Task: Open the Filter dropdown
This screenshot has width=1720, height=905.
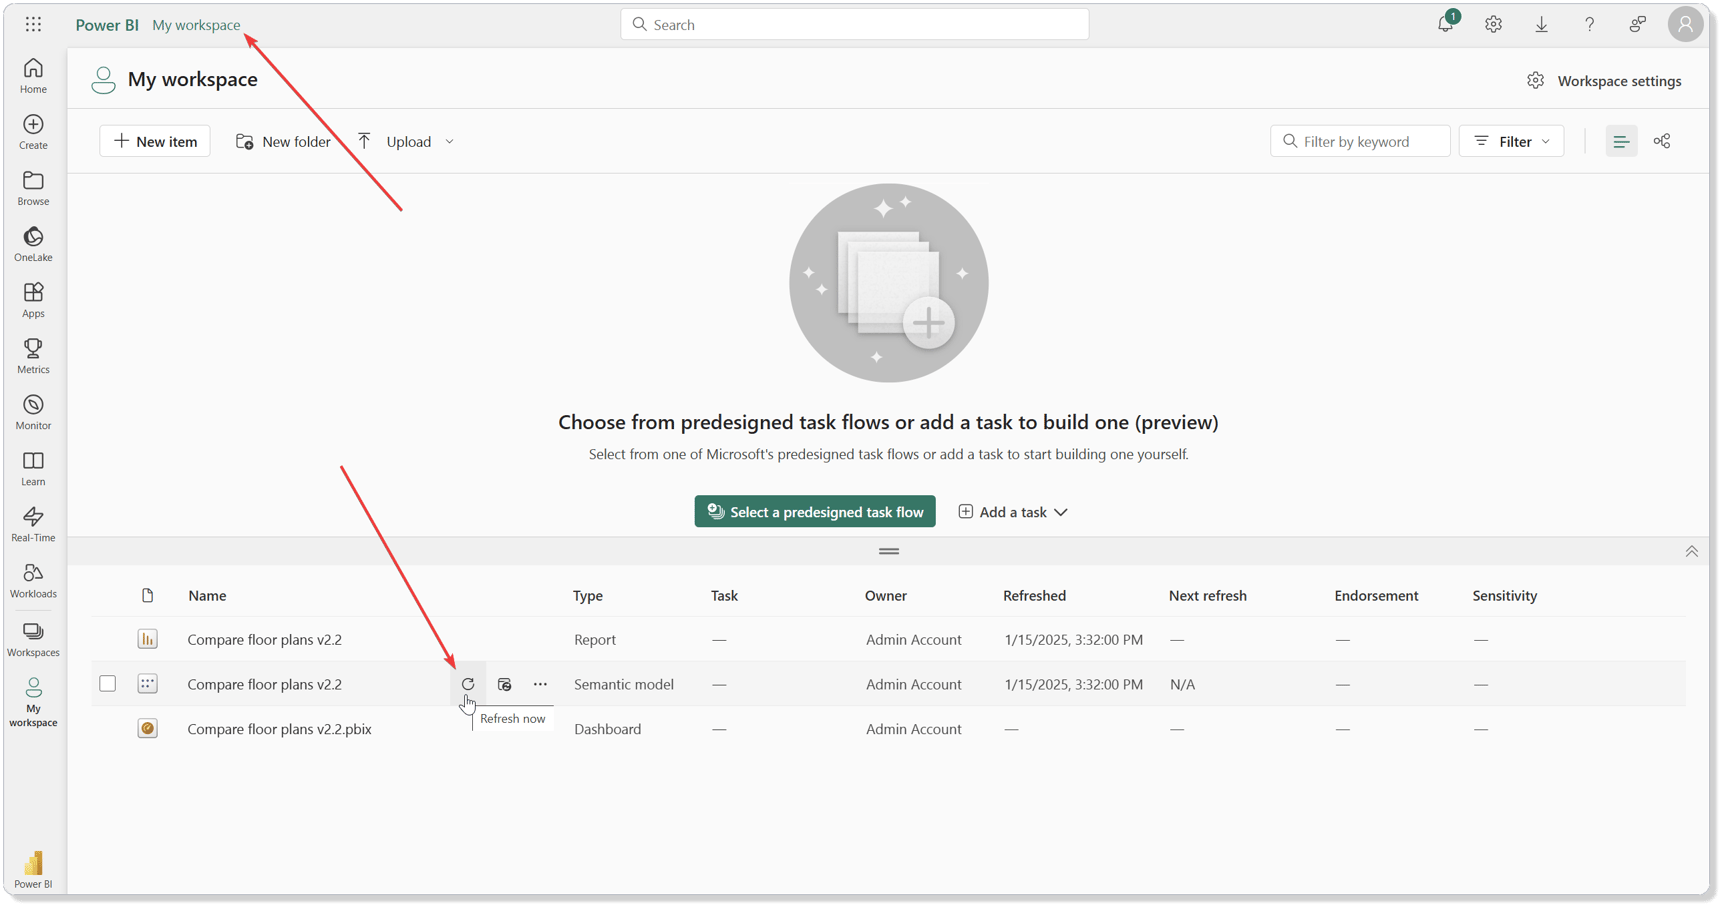Action: (x=1511, y=141)
